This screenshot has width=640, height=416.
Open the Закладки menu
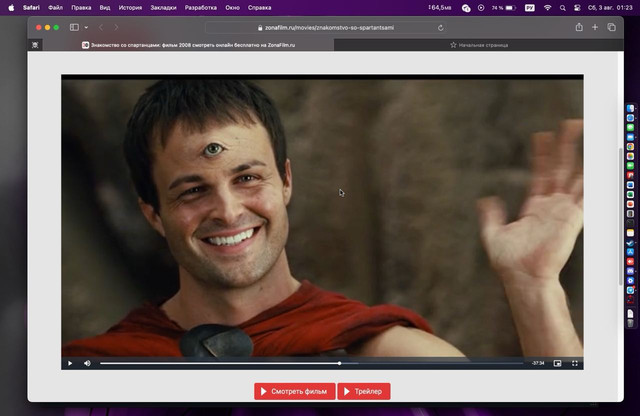pos(163,7)
